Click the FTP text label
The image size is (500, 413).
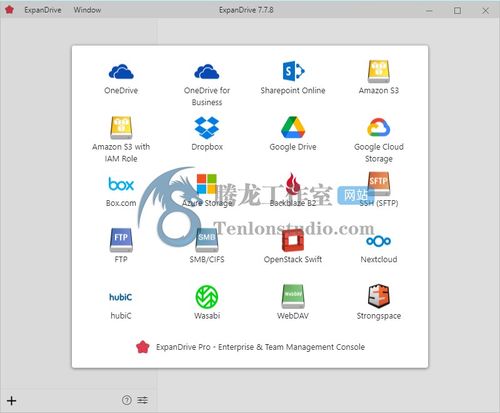tap(121, 259)
